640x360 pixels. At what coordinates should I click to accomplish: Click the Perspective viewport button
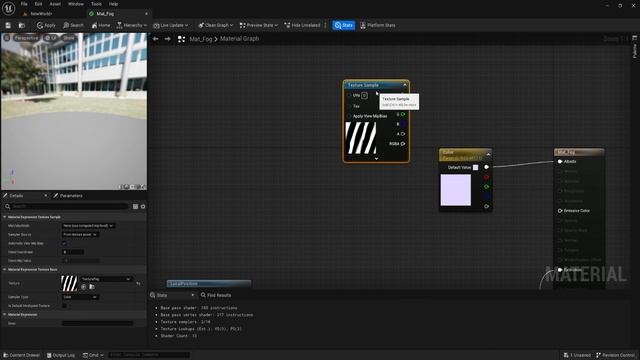point(26,38)
